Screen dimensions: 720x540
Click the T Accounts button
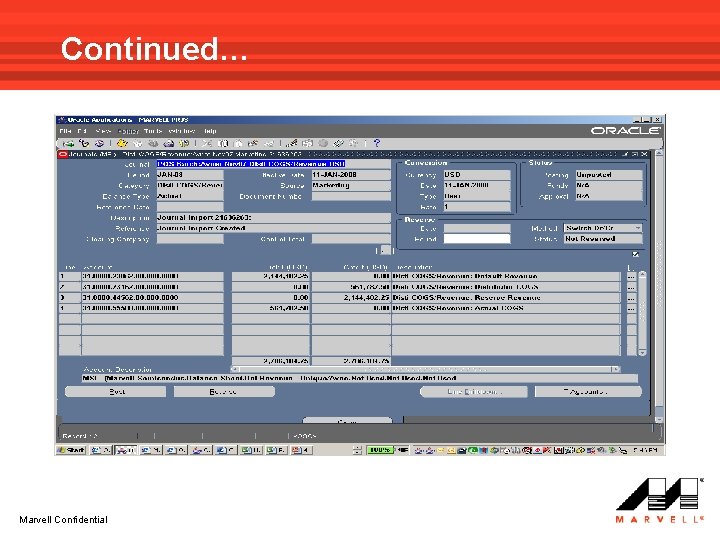click(x=588, y=392)
